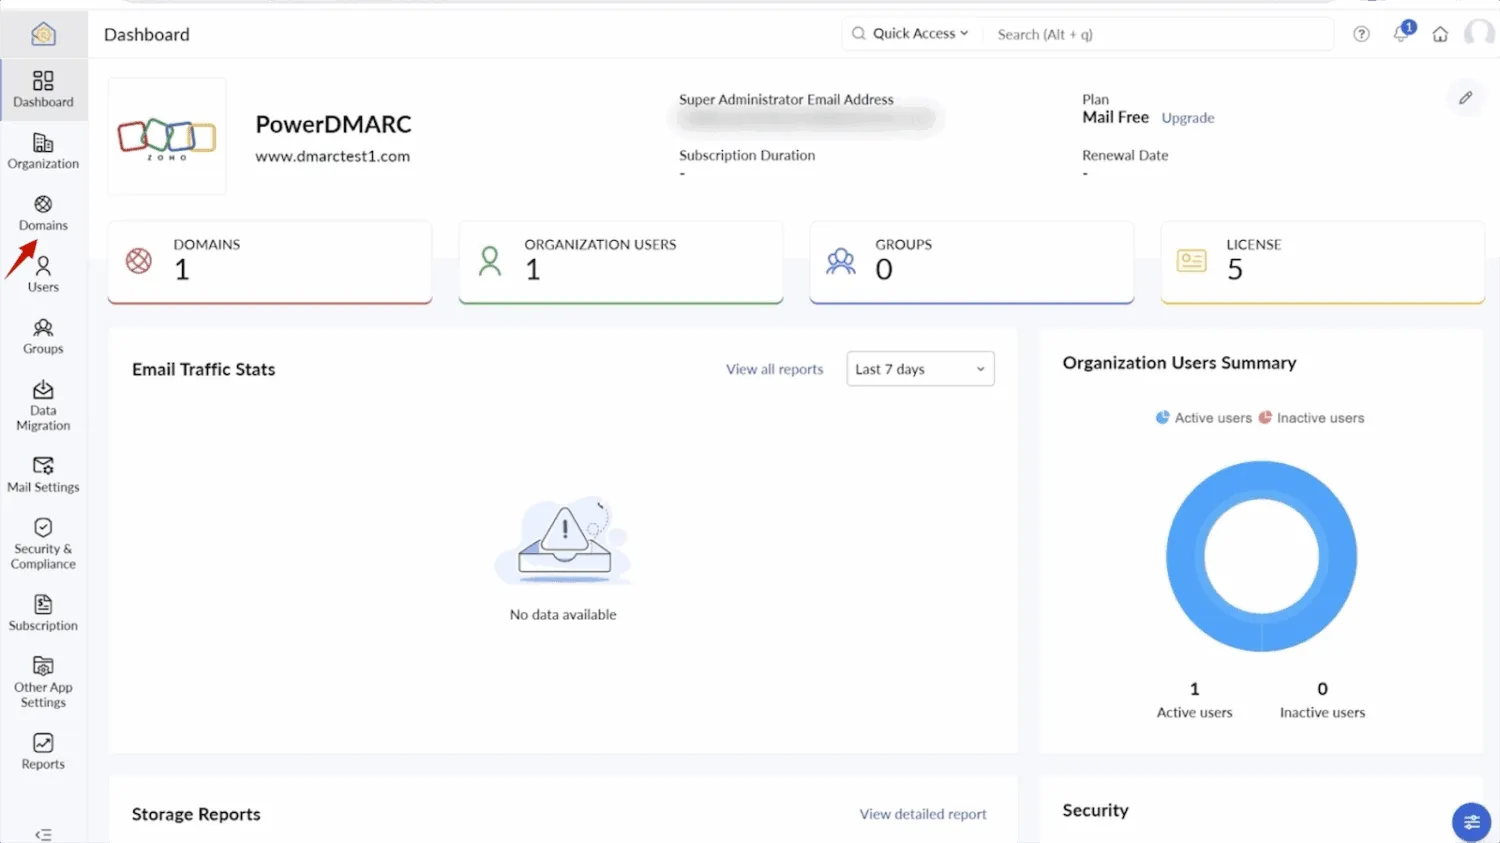The image size is (1500, 843).
Task: Open the help question mark icon
Action: (x=1361, y=34)
